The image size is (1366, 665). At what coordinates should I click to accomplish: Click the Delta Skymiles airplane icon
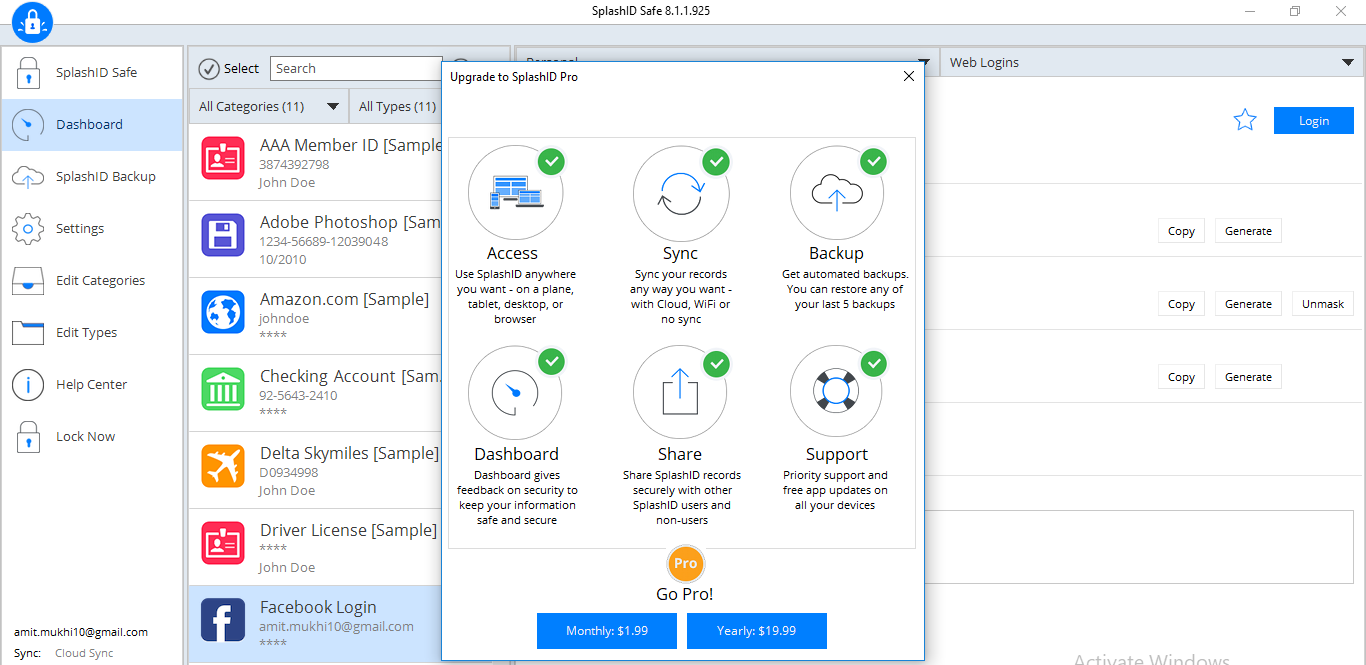coord(223,465)
